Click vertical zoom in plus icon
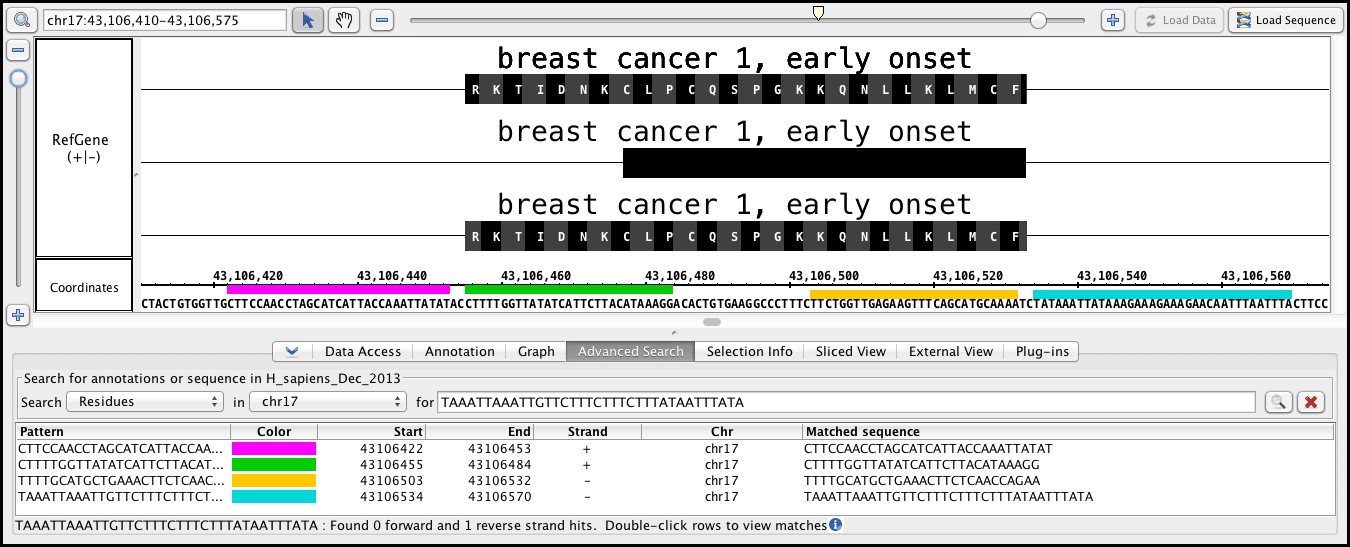Screen dimensions: 1350x547 [x=17, y=316]
